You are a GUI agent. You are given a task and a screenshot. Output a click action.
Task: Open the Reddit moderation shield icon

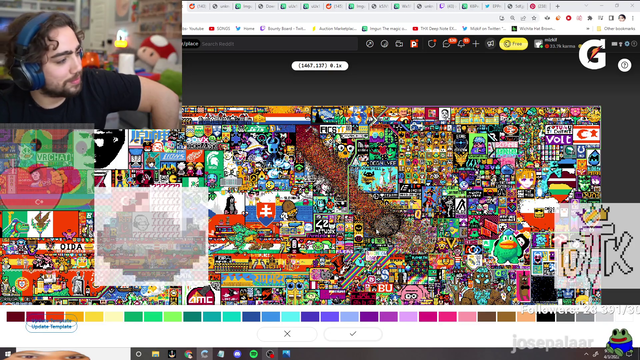pyautogui.click(x=431, y=44)
